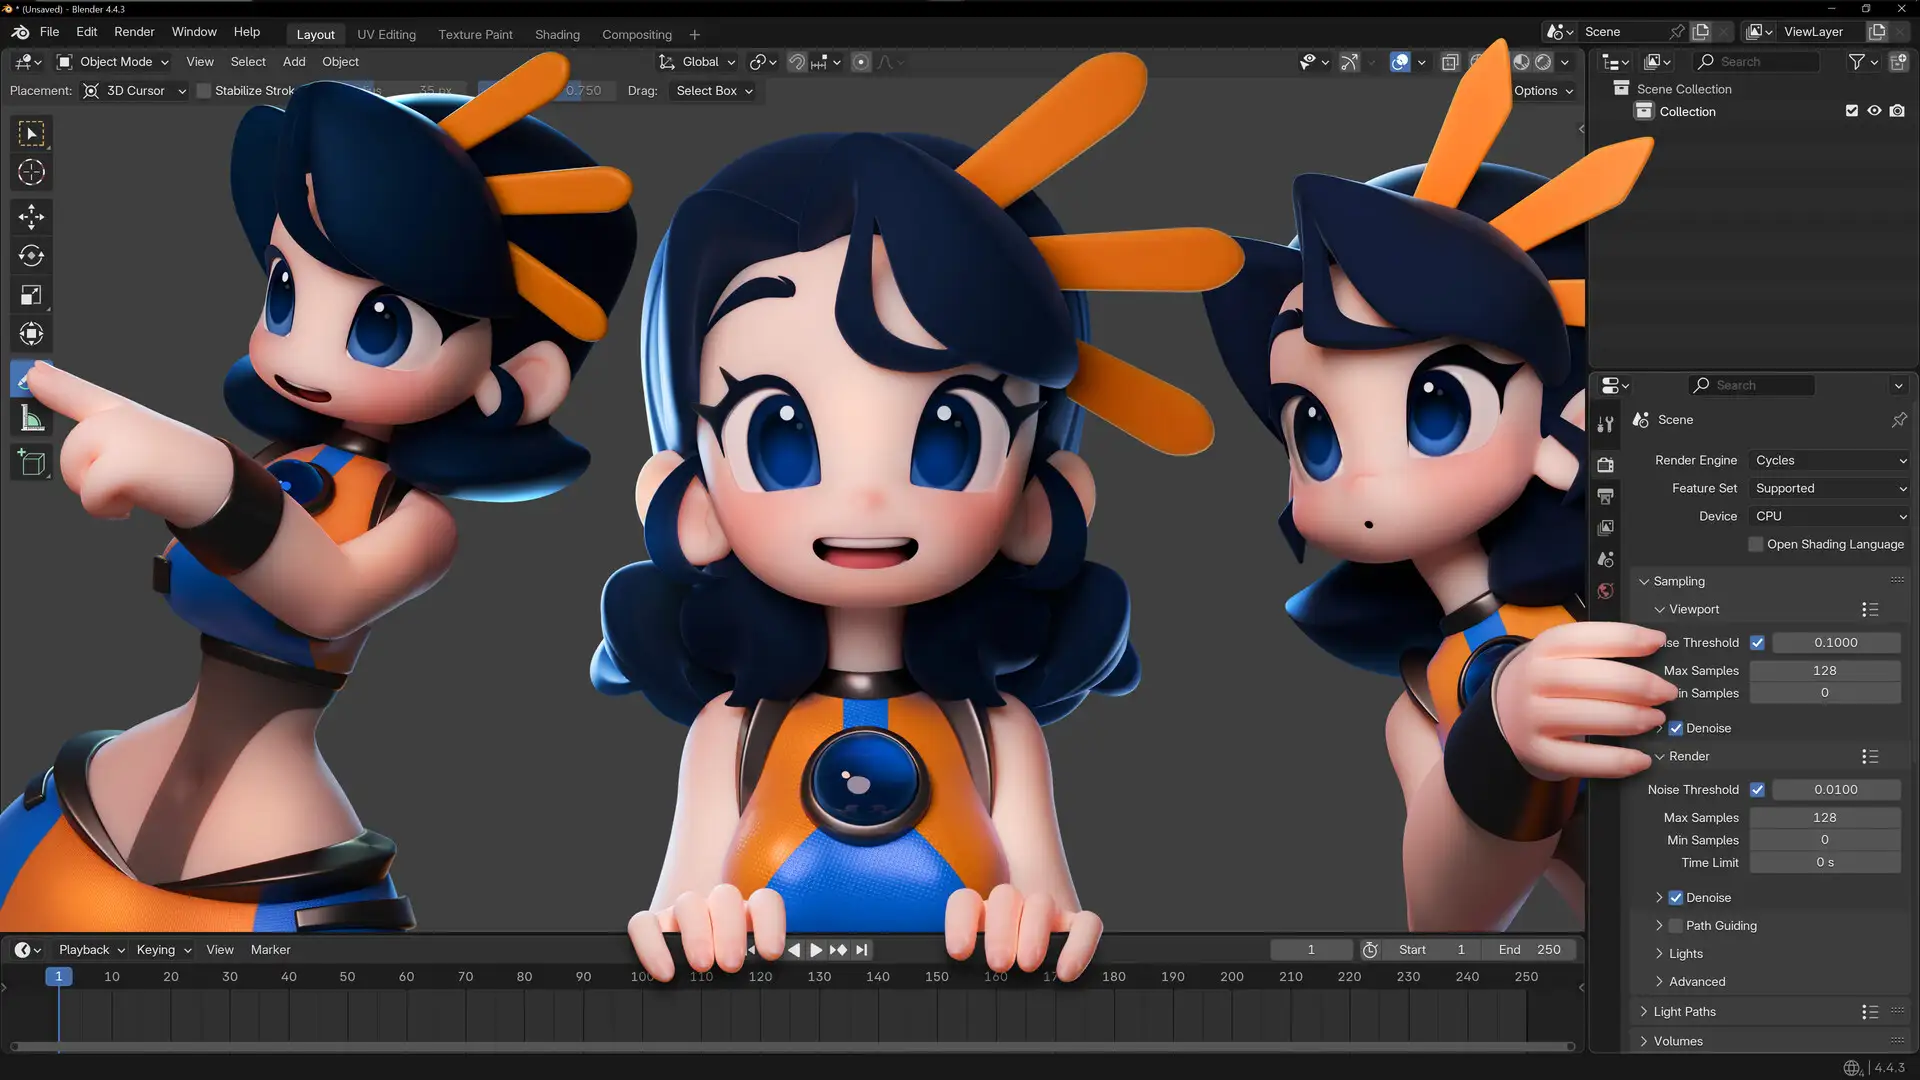Uncheck Denoise under Render sampling

coord(1676,897)
